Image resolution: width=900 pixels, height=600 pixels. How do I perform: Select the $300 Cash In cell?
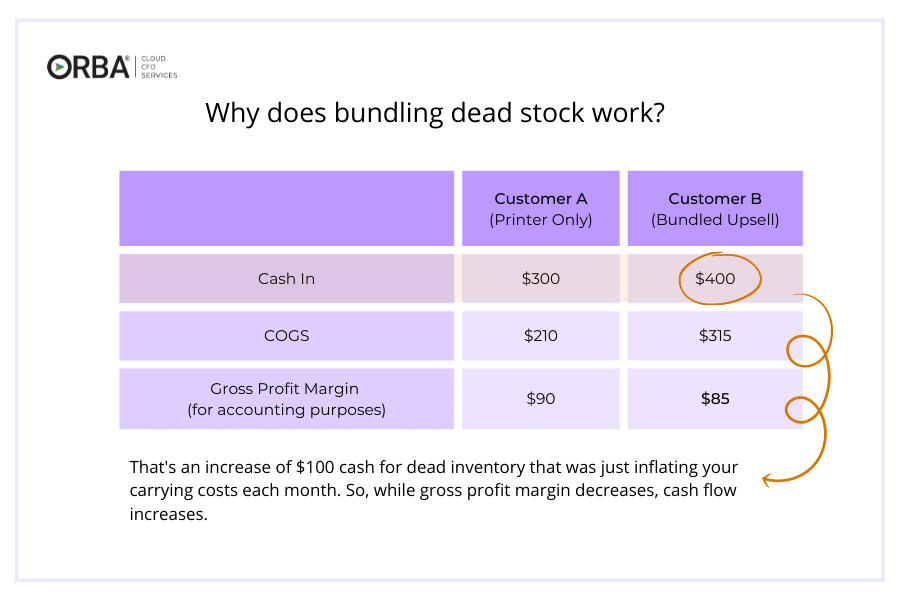coord(541,278)
